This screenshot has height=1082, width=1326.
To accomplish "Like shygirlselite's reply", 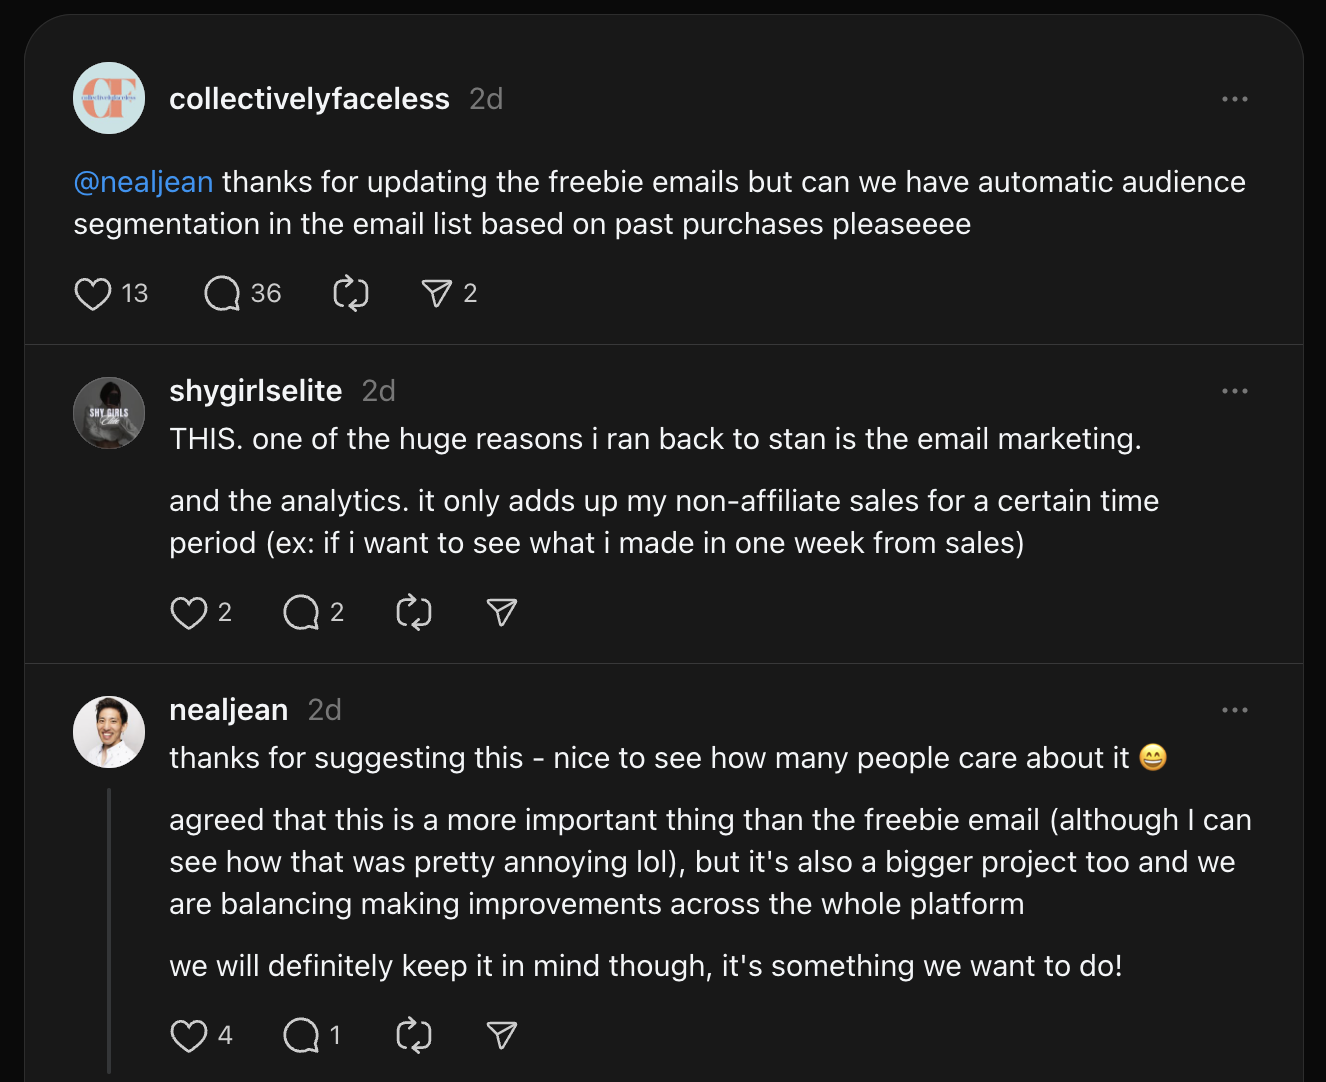I will [189, 613].
